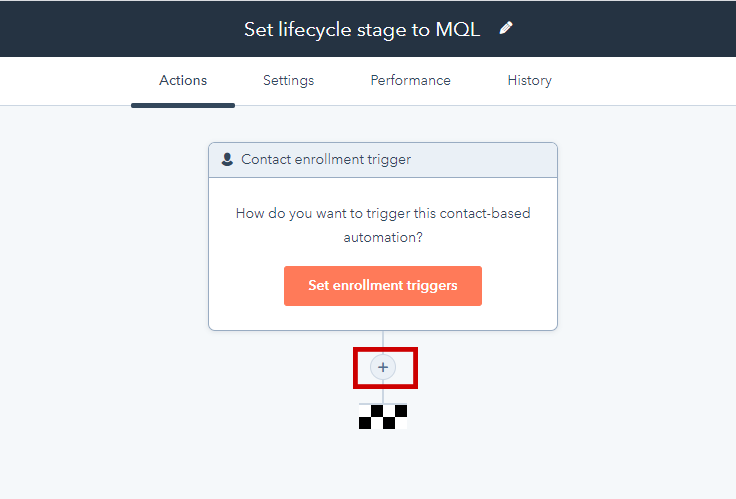Click the contact person icon in trigger header
This screenshot has height=499, width=736.
(x=227, y=160)
